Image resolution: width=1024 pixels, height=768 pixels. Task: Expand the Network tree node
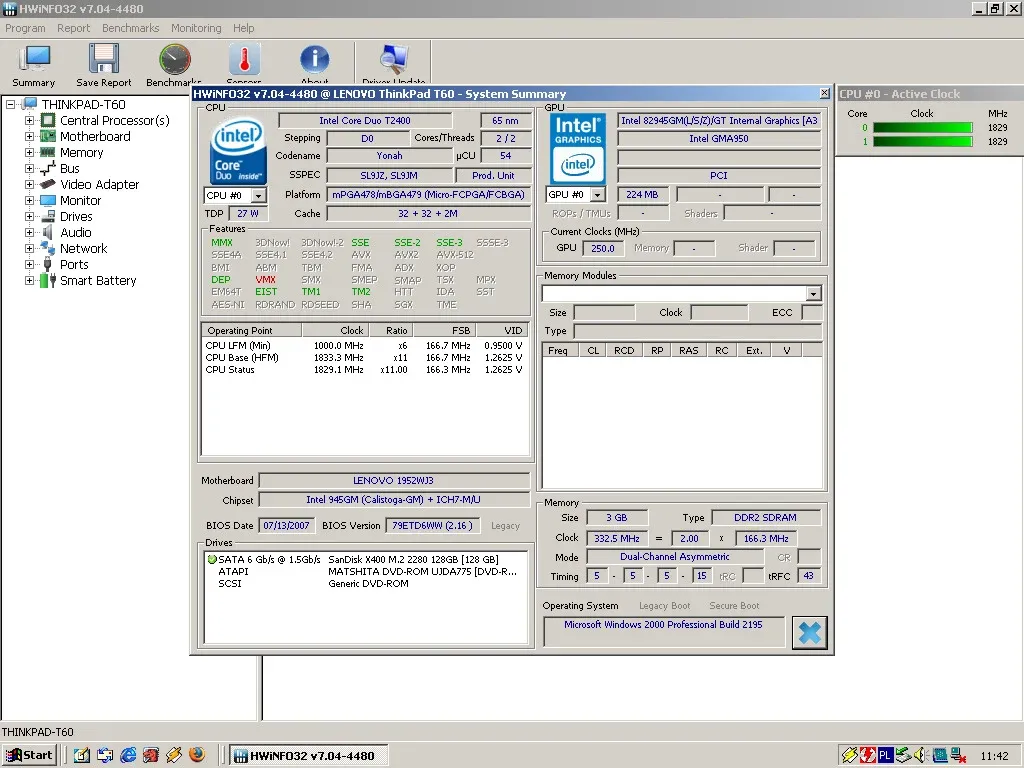click(x=29, y=248)
